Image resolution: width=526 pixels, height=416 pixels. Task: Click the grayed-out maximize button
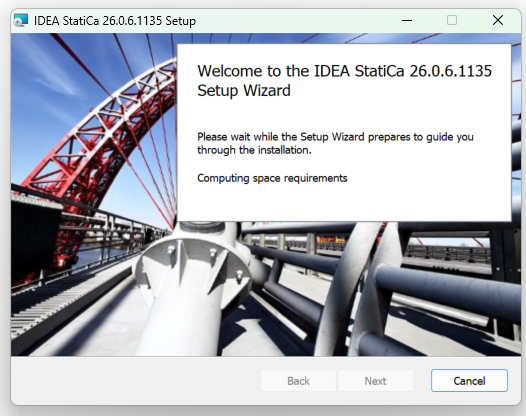point(452,20)
